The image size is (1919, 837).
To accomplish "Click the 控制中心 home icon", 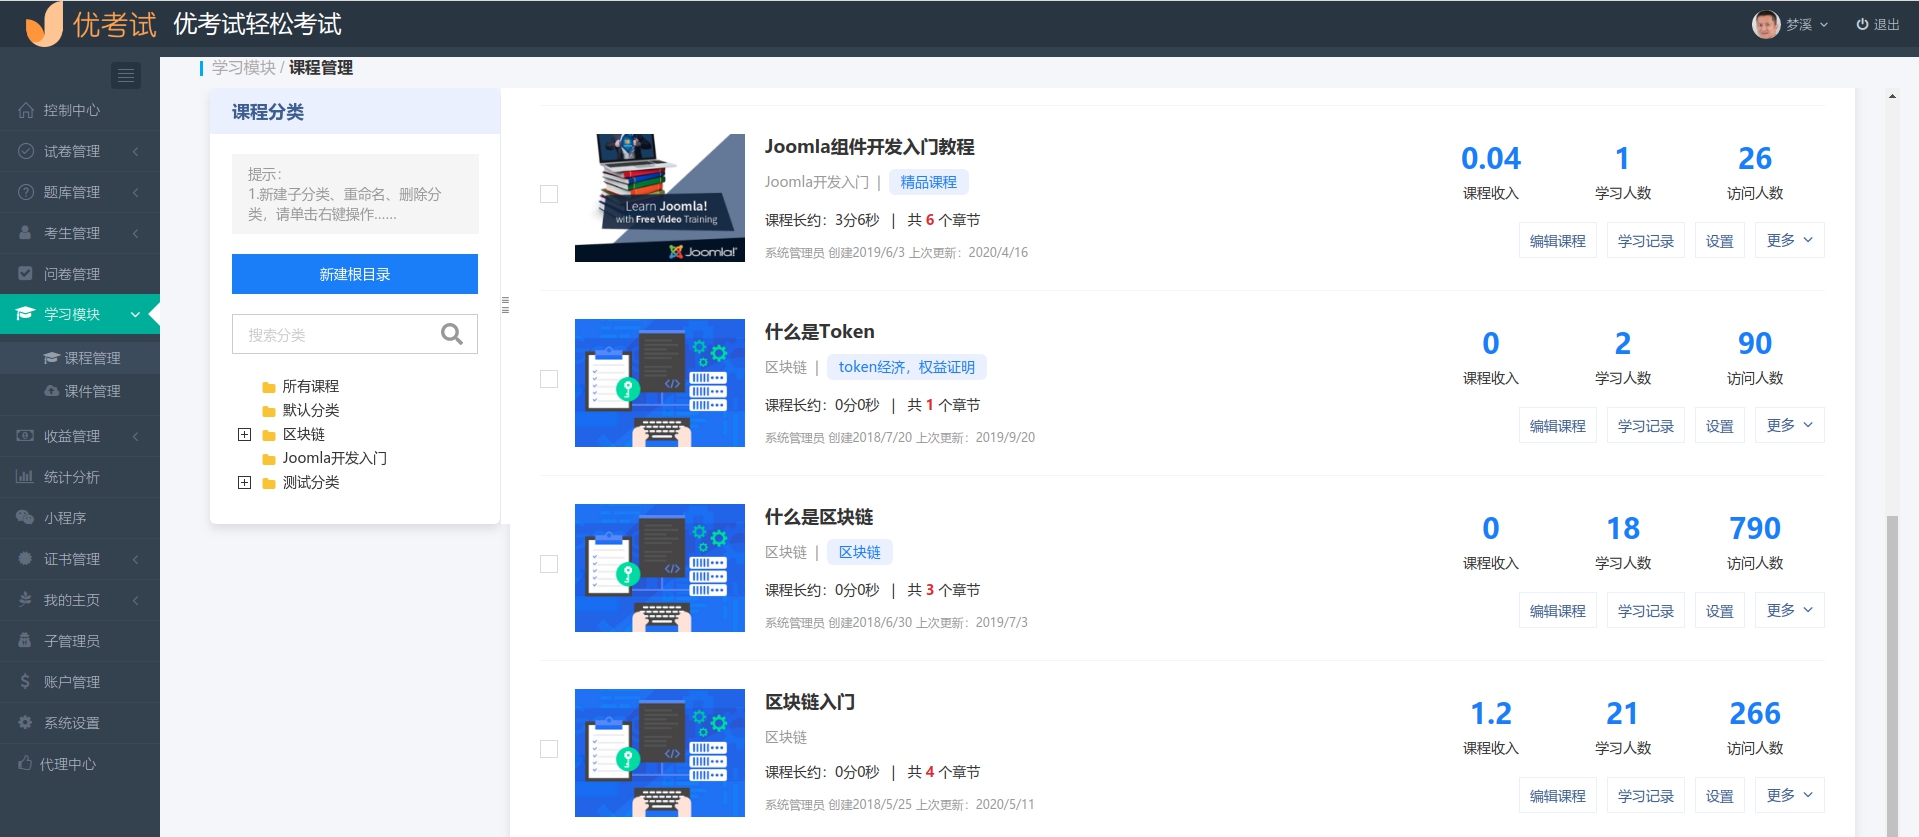I will [x=26, y=110].
